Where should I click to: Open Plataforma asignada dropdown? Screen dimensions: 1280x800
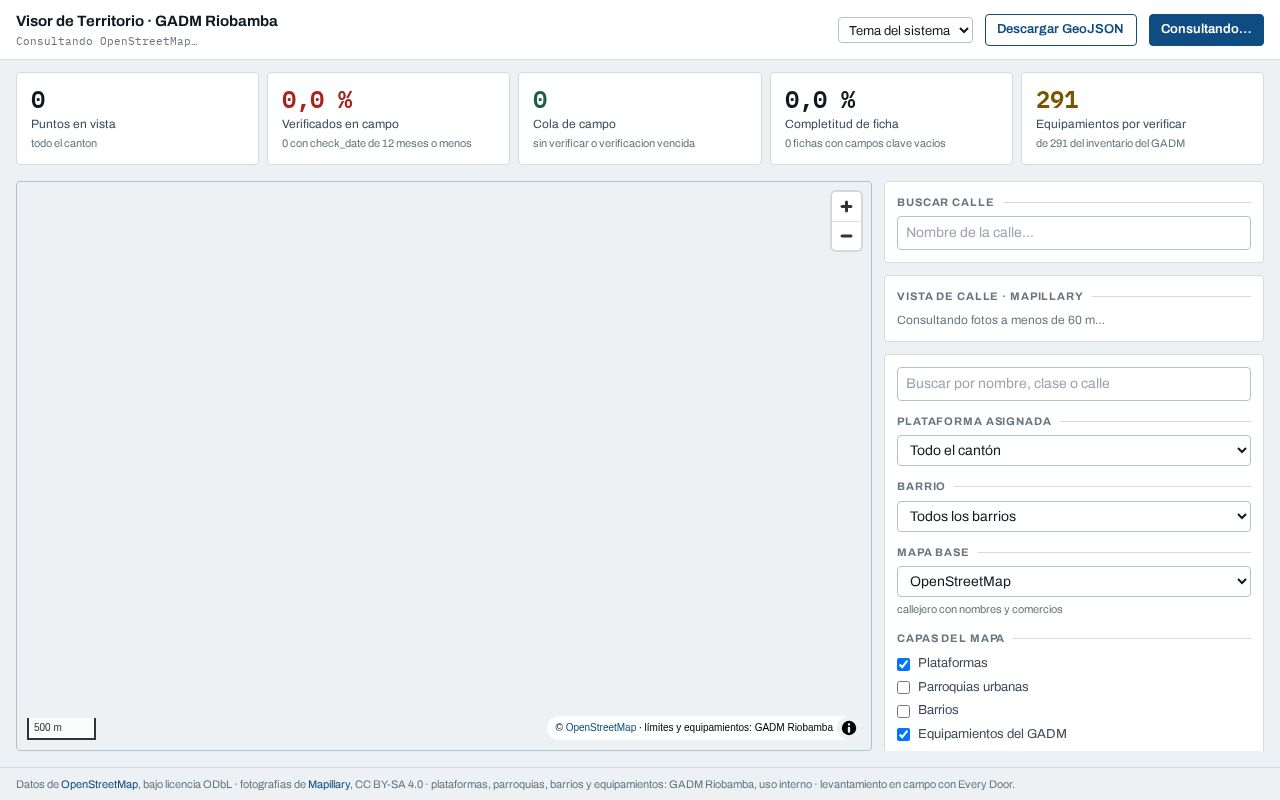[x=1073, y=450]
